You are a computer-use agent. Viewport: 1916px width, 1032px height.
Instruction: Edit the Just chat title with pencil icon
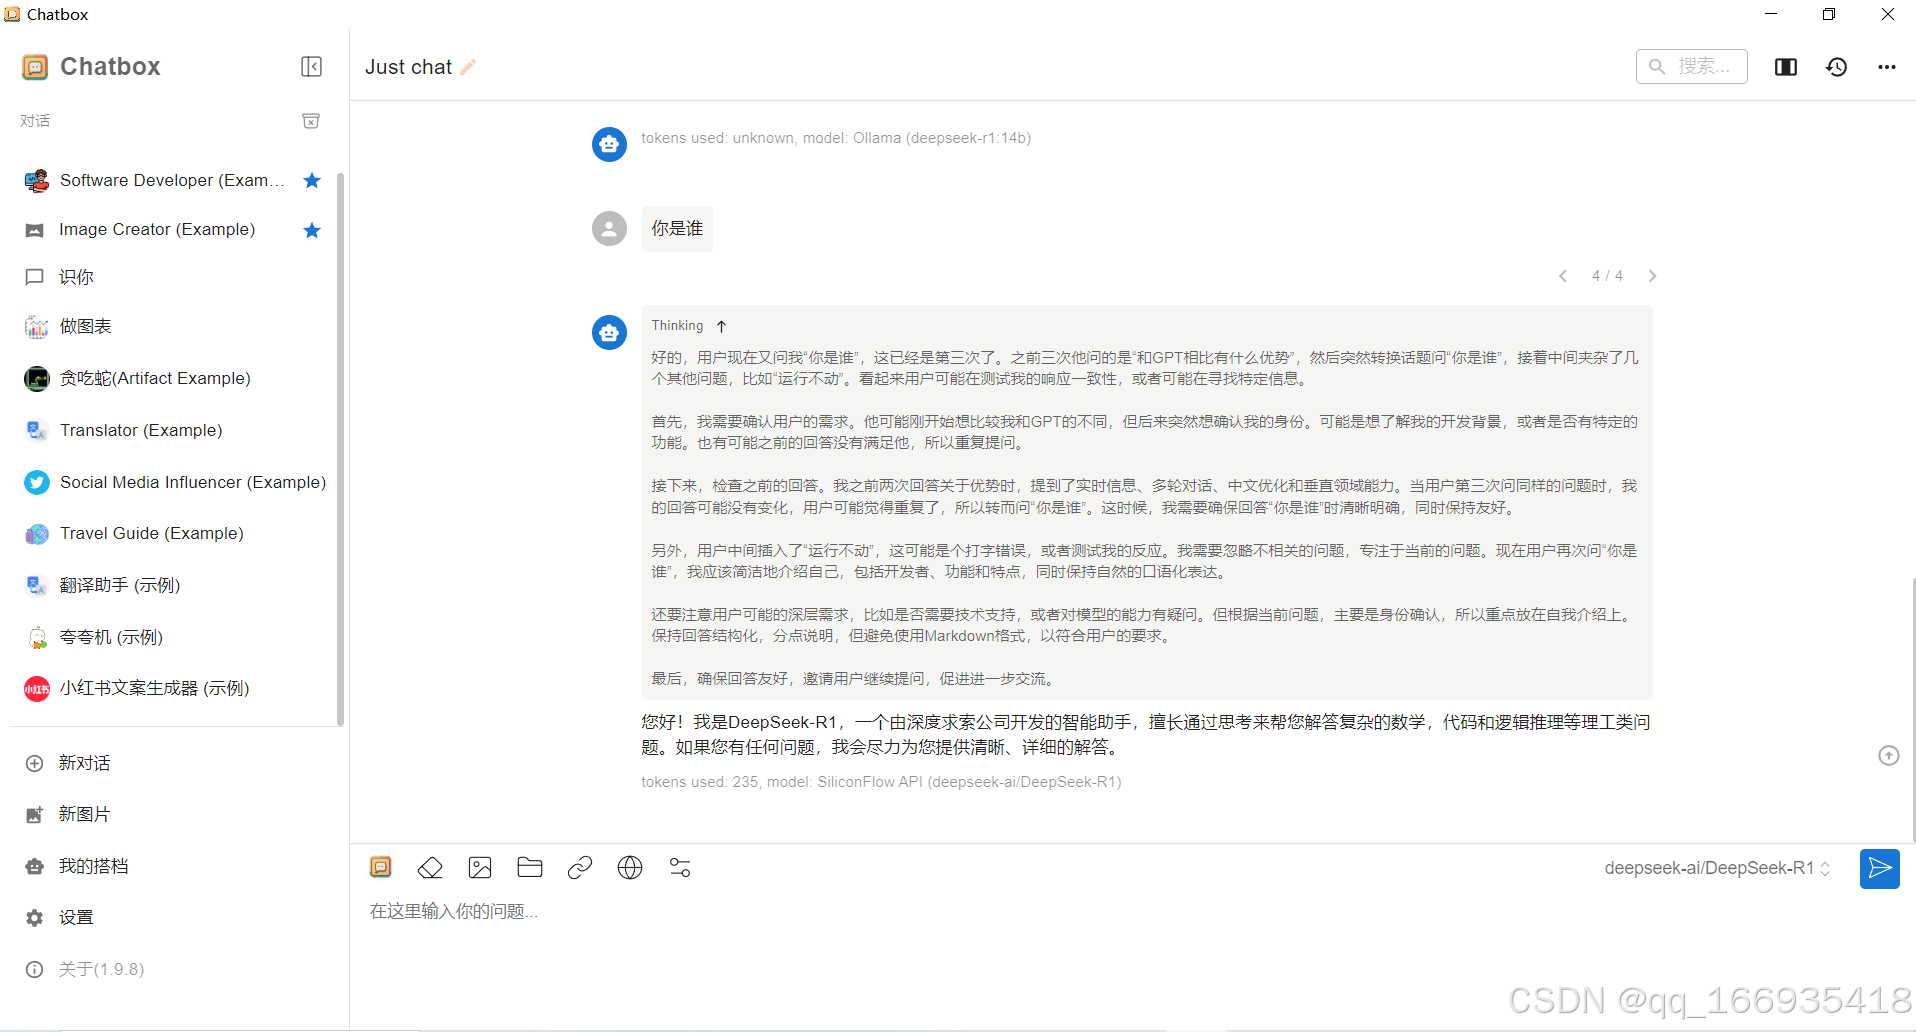click(x=468, y=67)
